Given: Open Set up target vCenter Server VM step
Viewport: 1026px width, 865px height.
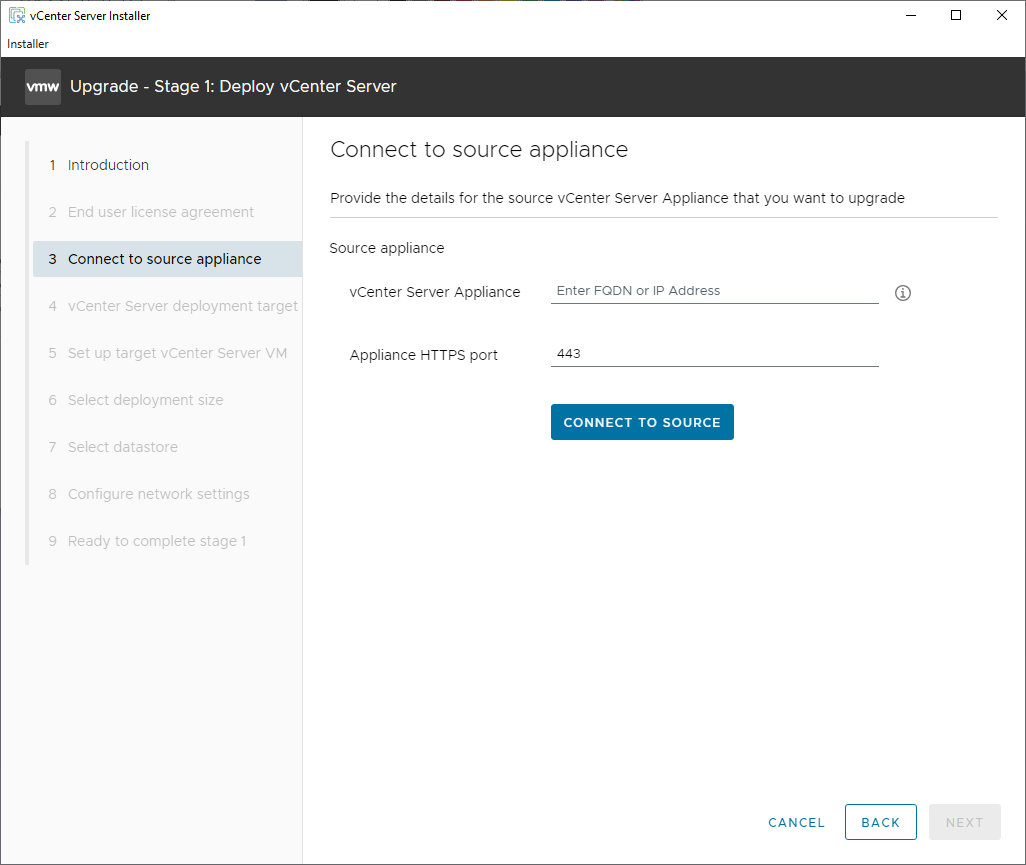Looking at the screenshot, I should pos(177,353).
